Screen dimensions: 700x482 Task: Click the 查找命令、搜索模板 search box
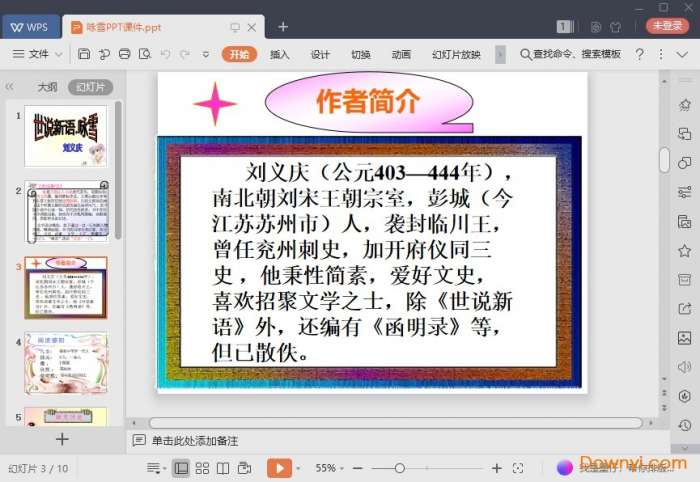point(571,54)
